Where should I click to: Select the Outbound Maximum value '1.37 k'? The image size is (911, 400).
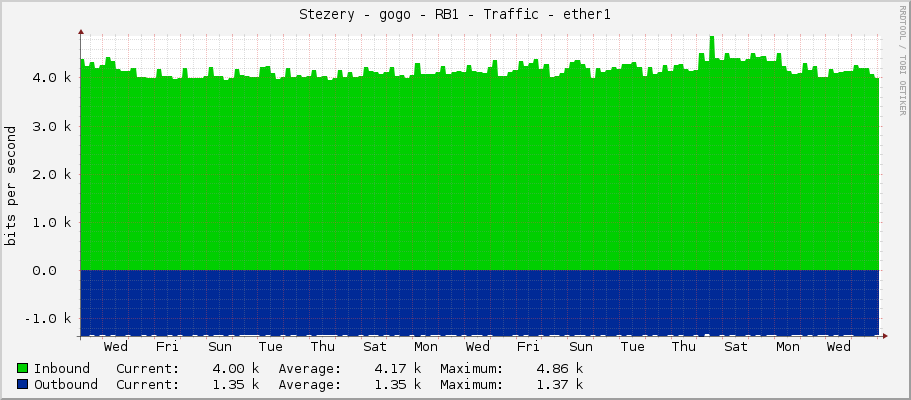click(x=559, y=384)
